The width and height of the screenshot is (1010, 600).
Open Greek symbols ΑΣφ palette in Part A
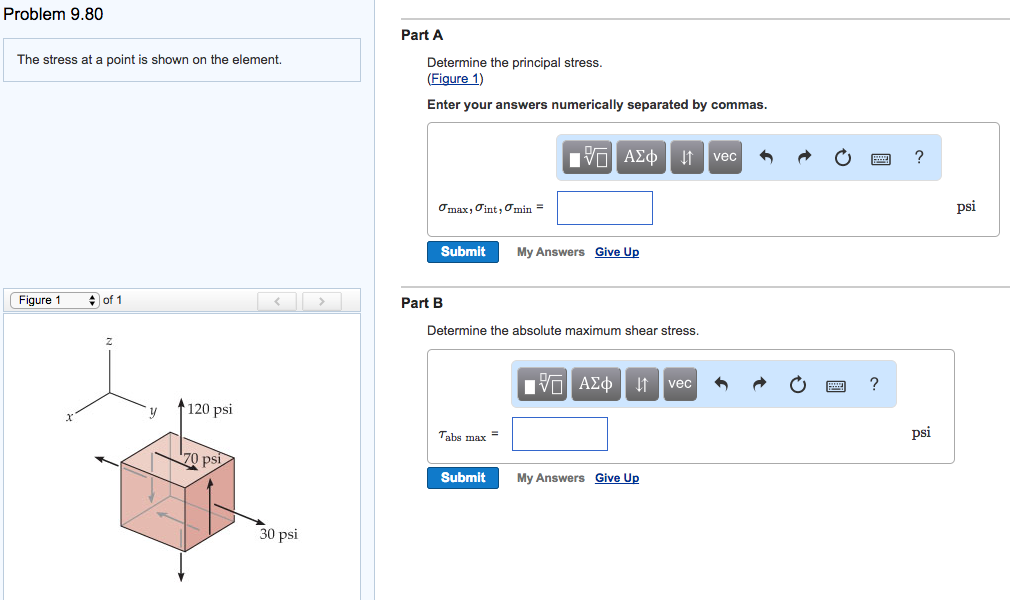tap(640, 157)
